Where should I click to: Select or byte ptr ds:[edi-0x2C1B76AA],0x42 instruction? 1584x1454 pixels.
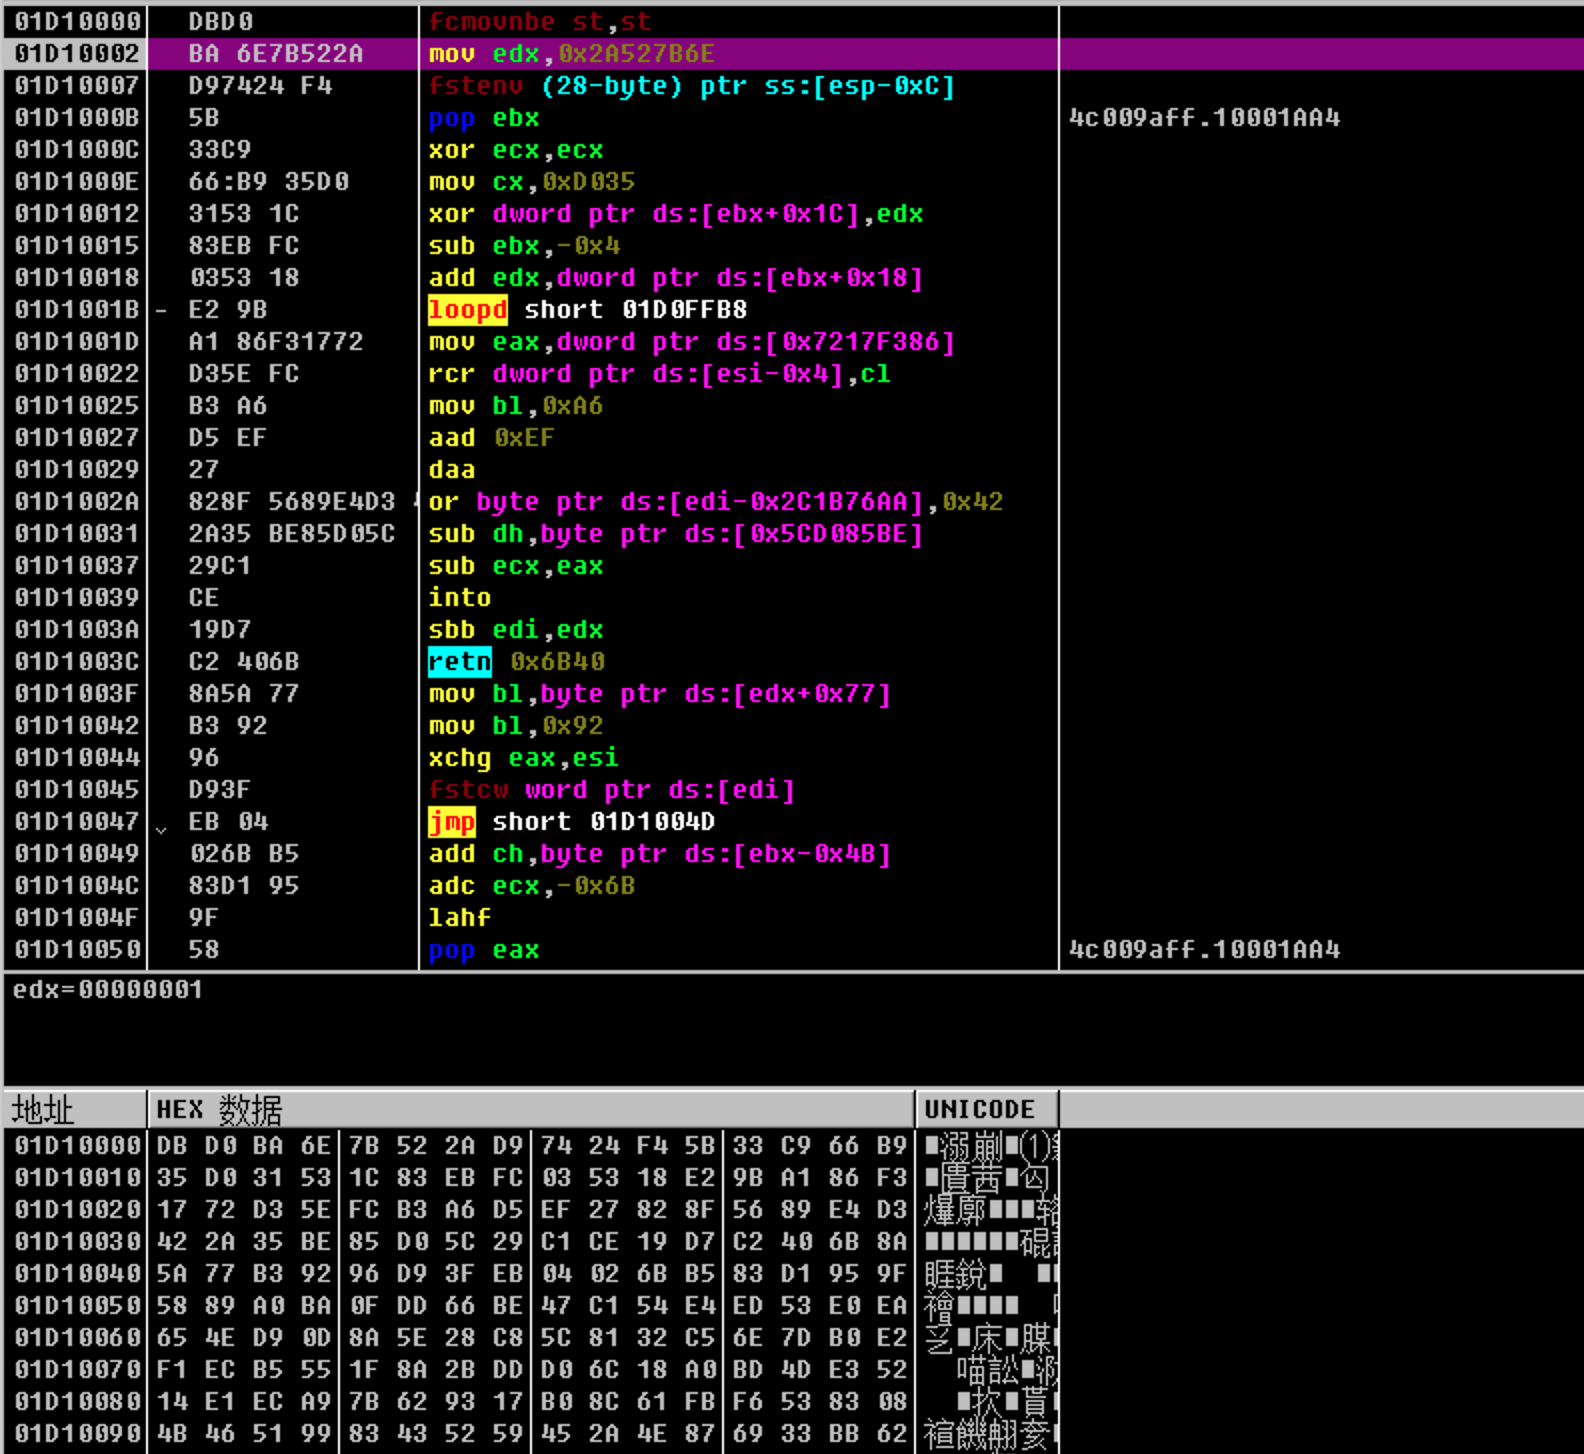pos(715,502)
